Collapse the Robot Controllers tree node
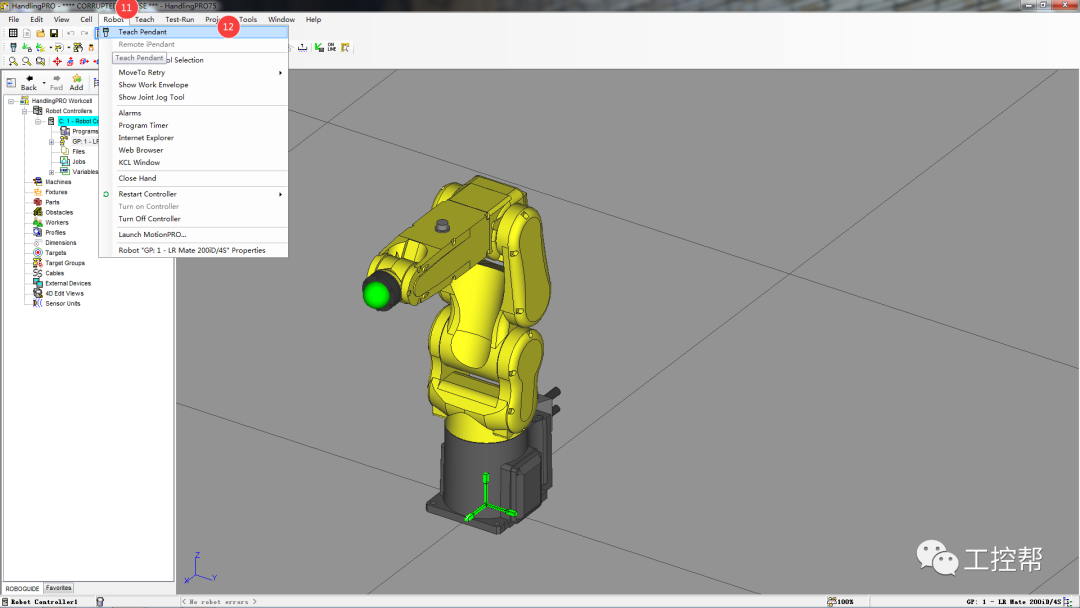Image resolution: width=1080 pixels, height=608 pixels. pos(24,111)
